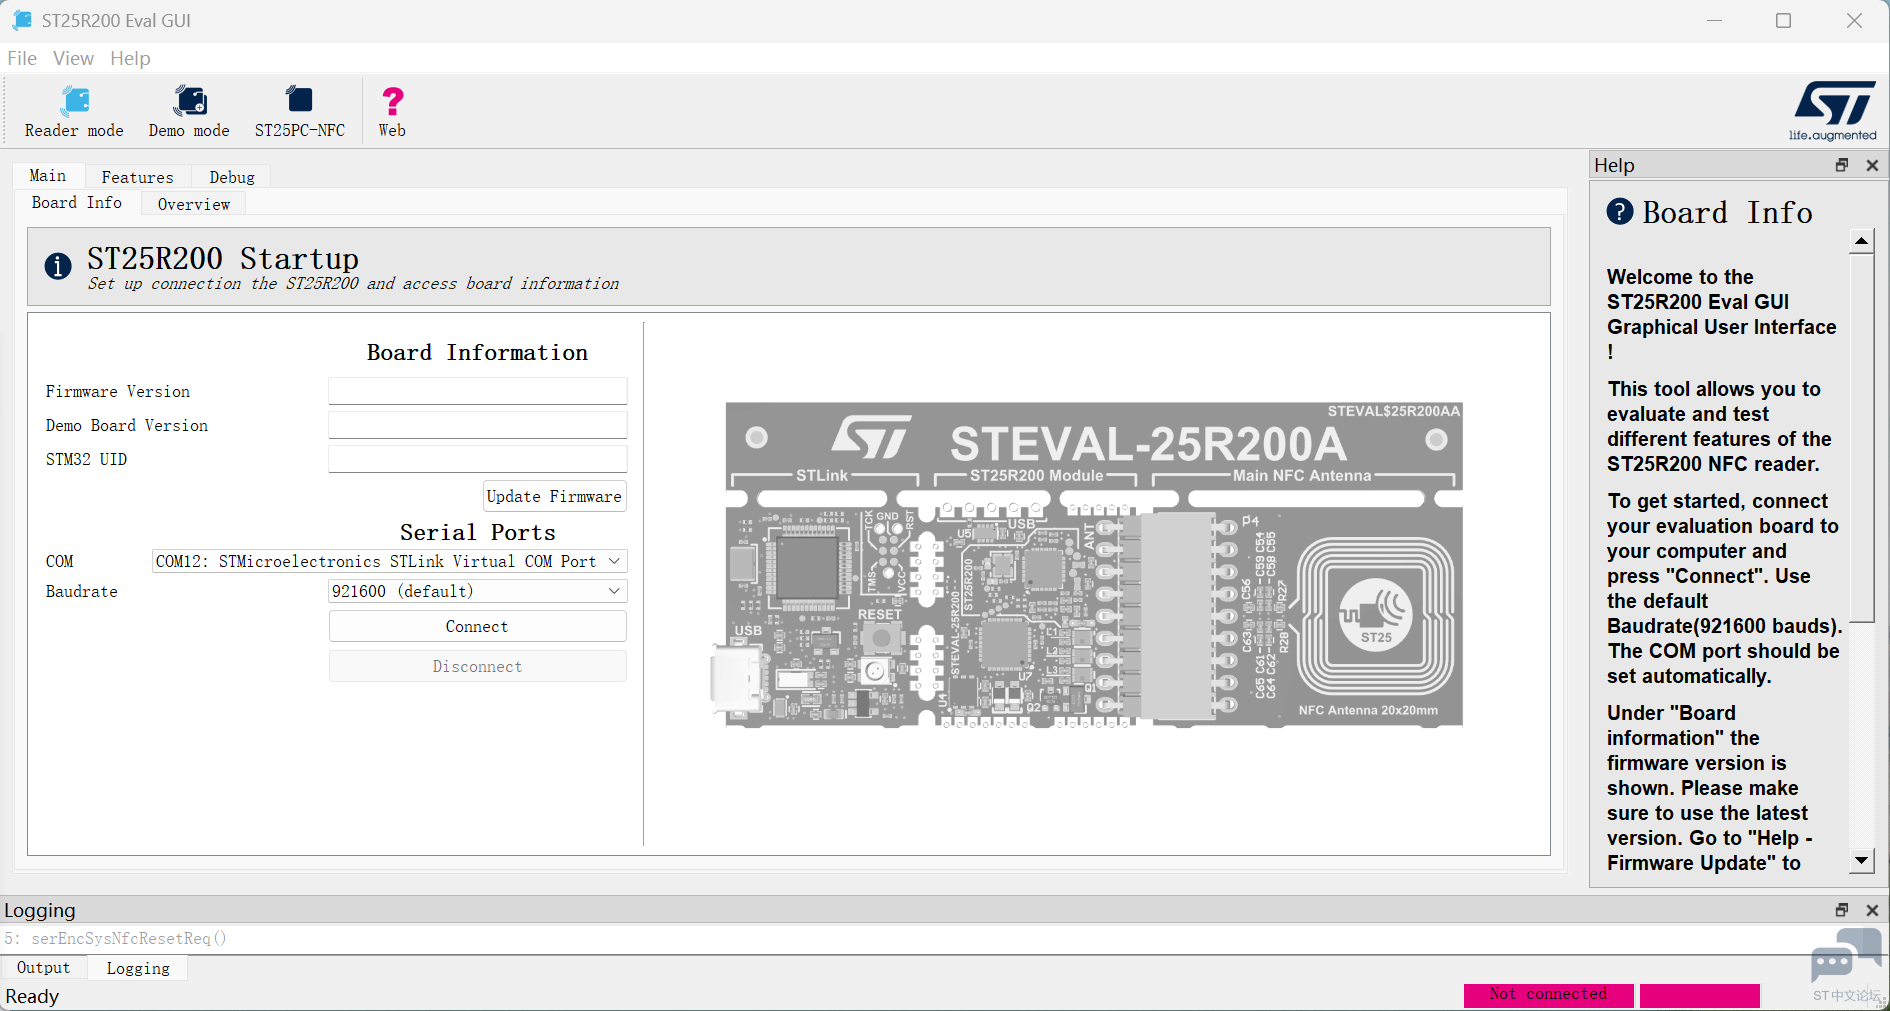
Task: Click the greyed Disconnect button
Action: click(477, 666)
